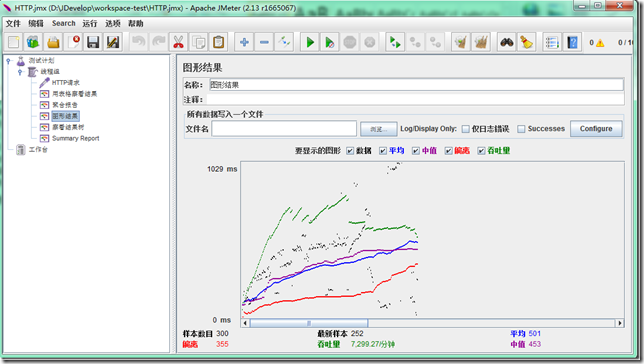Open the 编辑 menu
This screenshot has width=644, height=364.
[x=36, y=23]
